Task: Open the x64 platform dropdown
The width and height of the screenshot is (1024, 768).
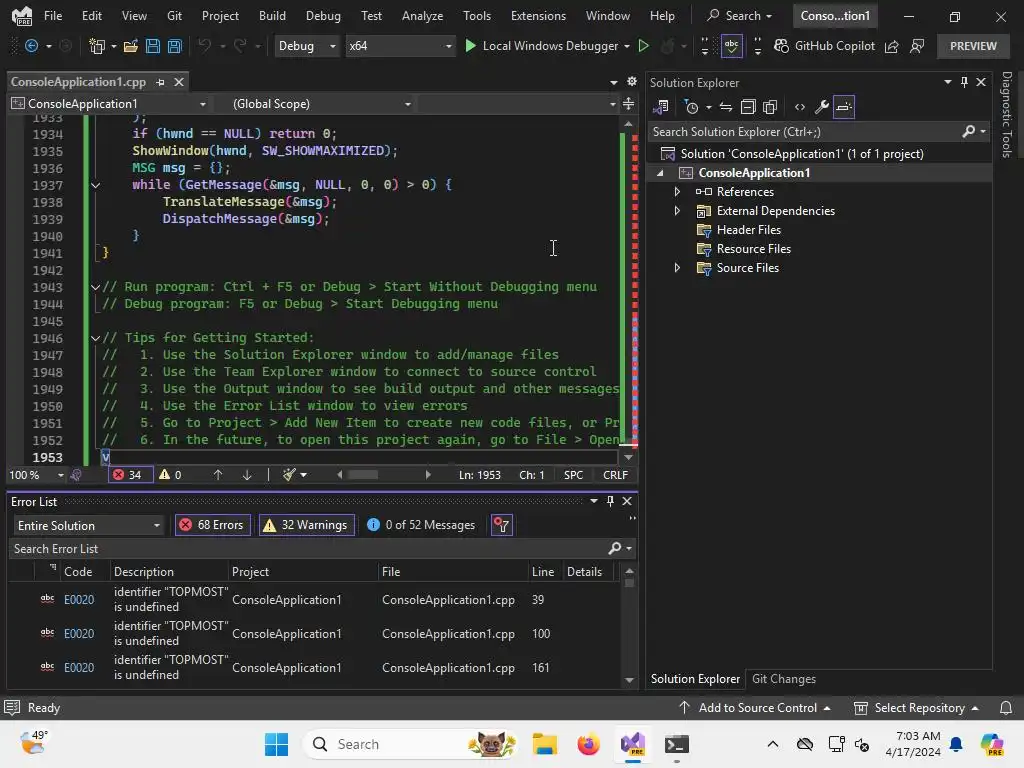Action: click(400, 46)
